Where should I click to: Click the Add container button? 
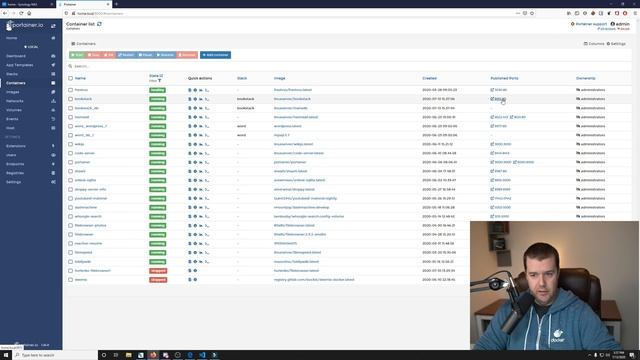point(216,55)
